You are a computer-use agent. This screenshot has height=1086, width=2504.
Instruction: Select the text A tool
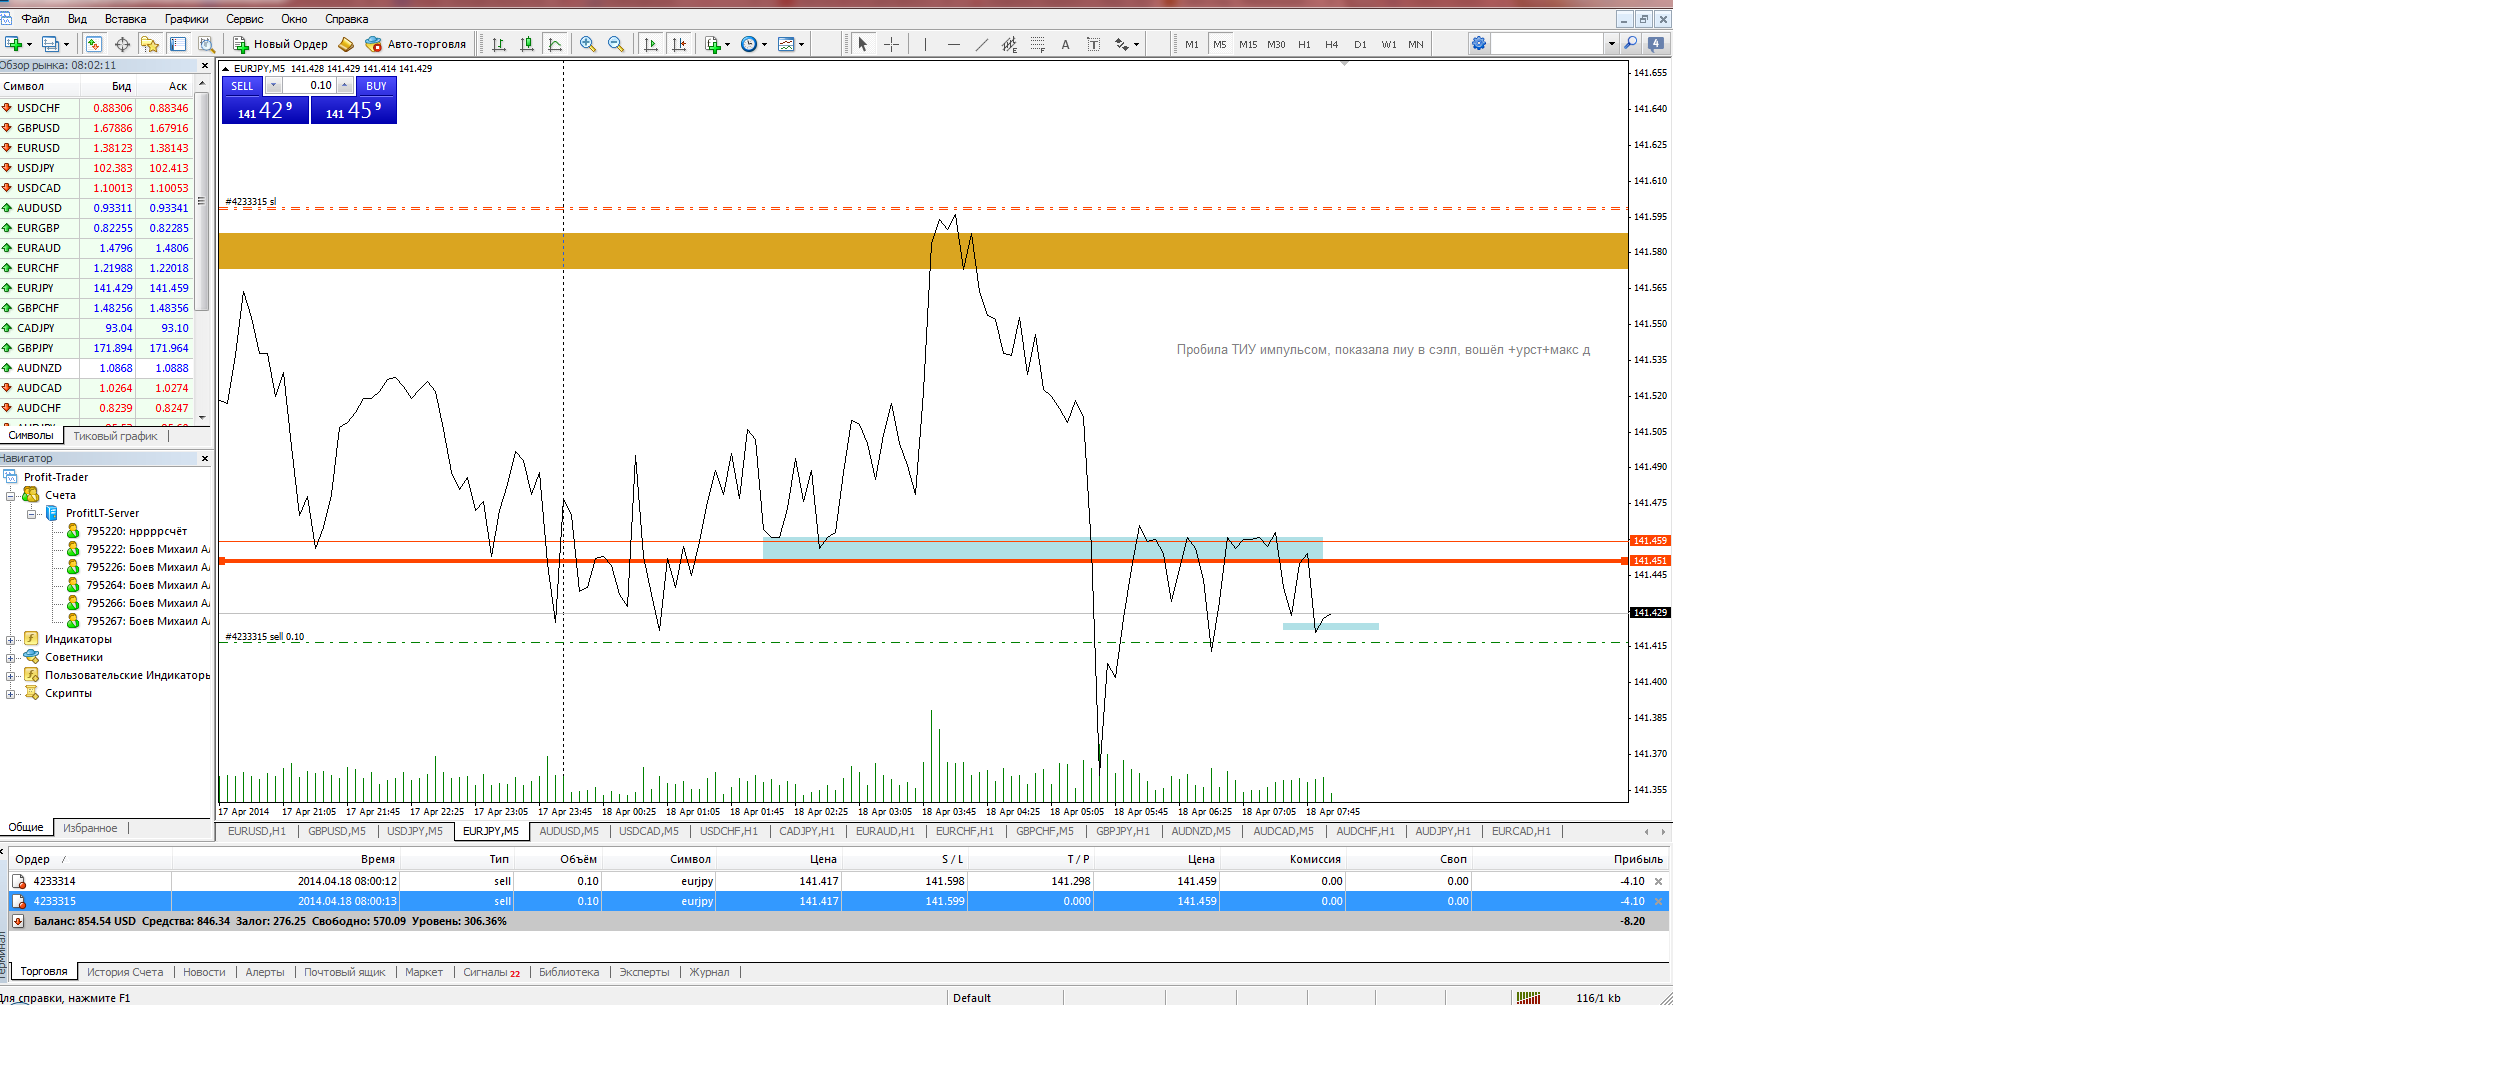(x=1065, y=44)
